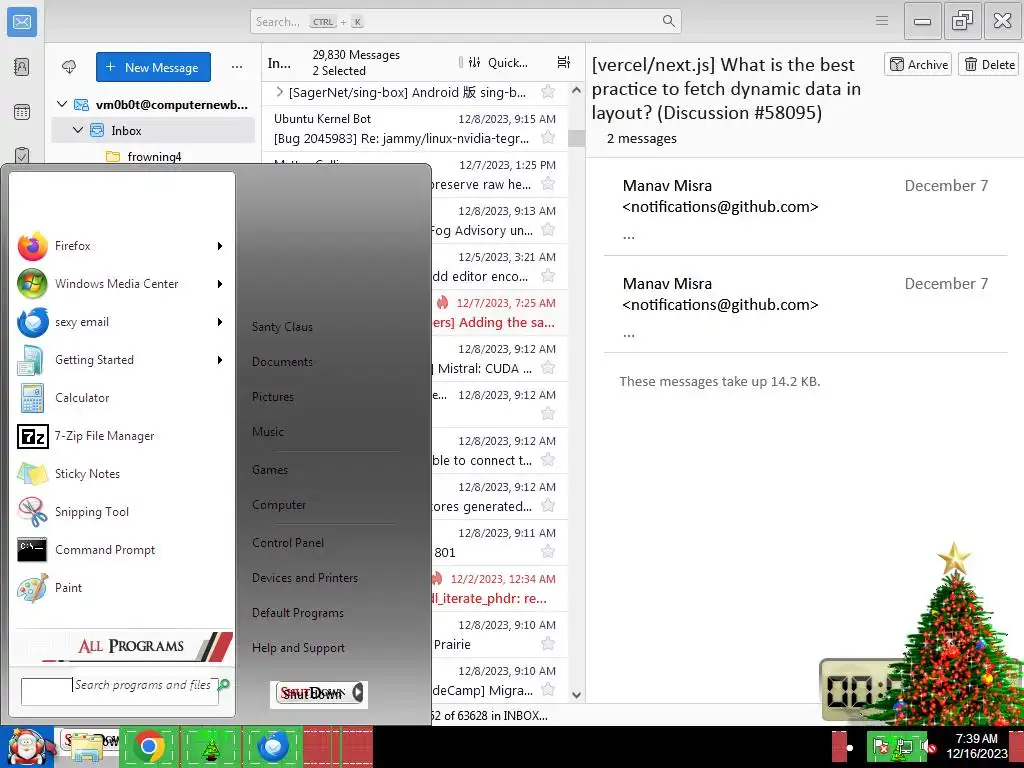
Task: Star the Mistral: CUDA message
Action: (x=548, y=368)
